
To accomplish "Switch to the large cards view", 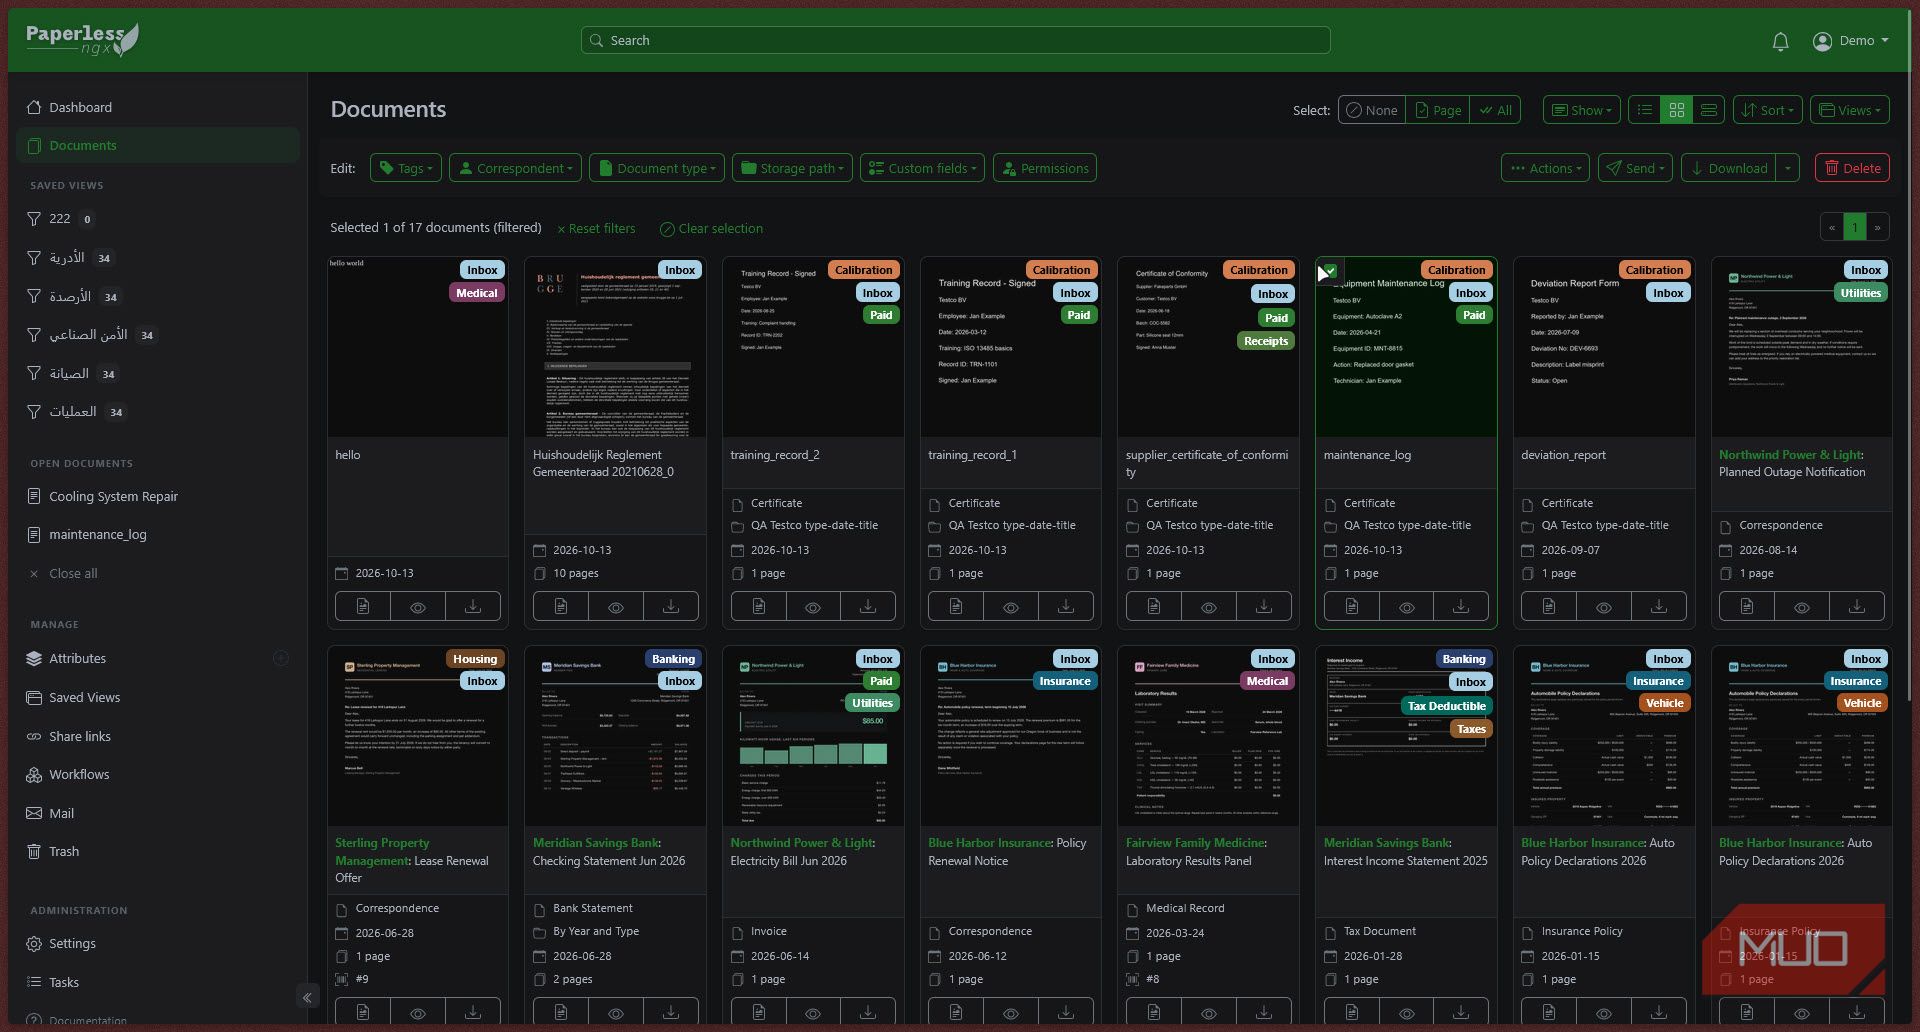I will pos(1709,110).
